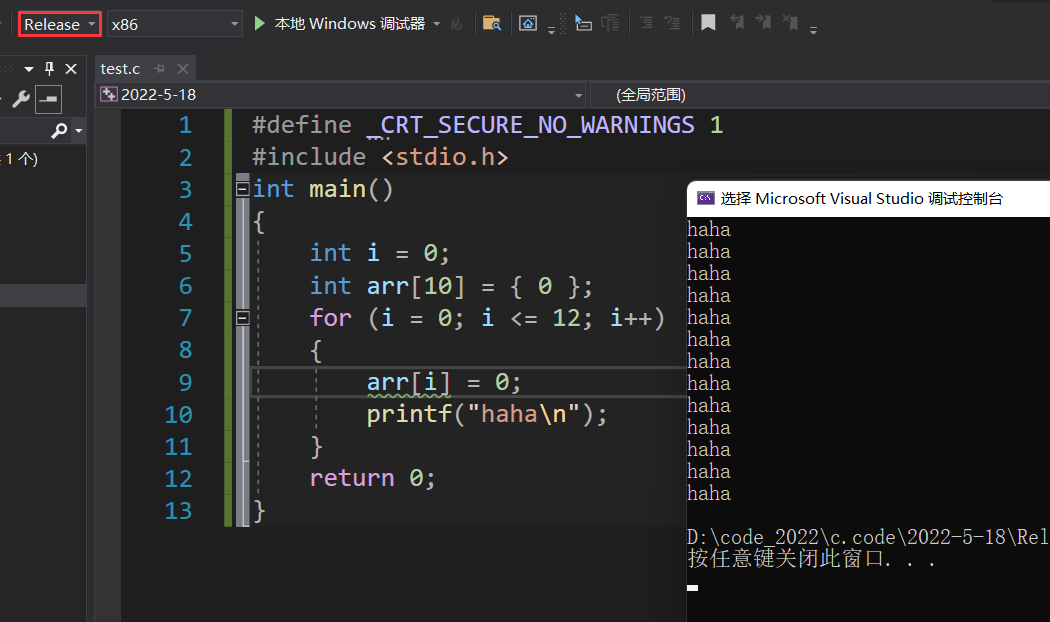Close the side panel

[71, 69]
